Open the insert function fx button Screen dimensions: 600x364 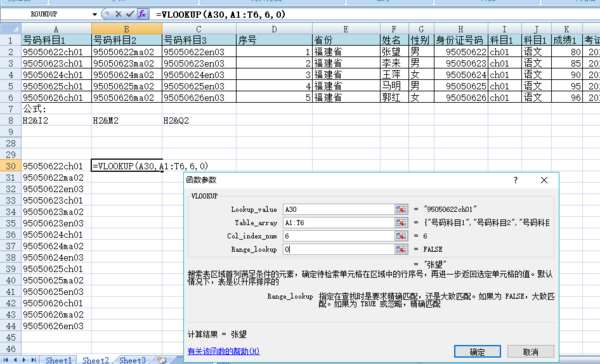click(142, 14)
